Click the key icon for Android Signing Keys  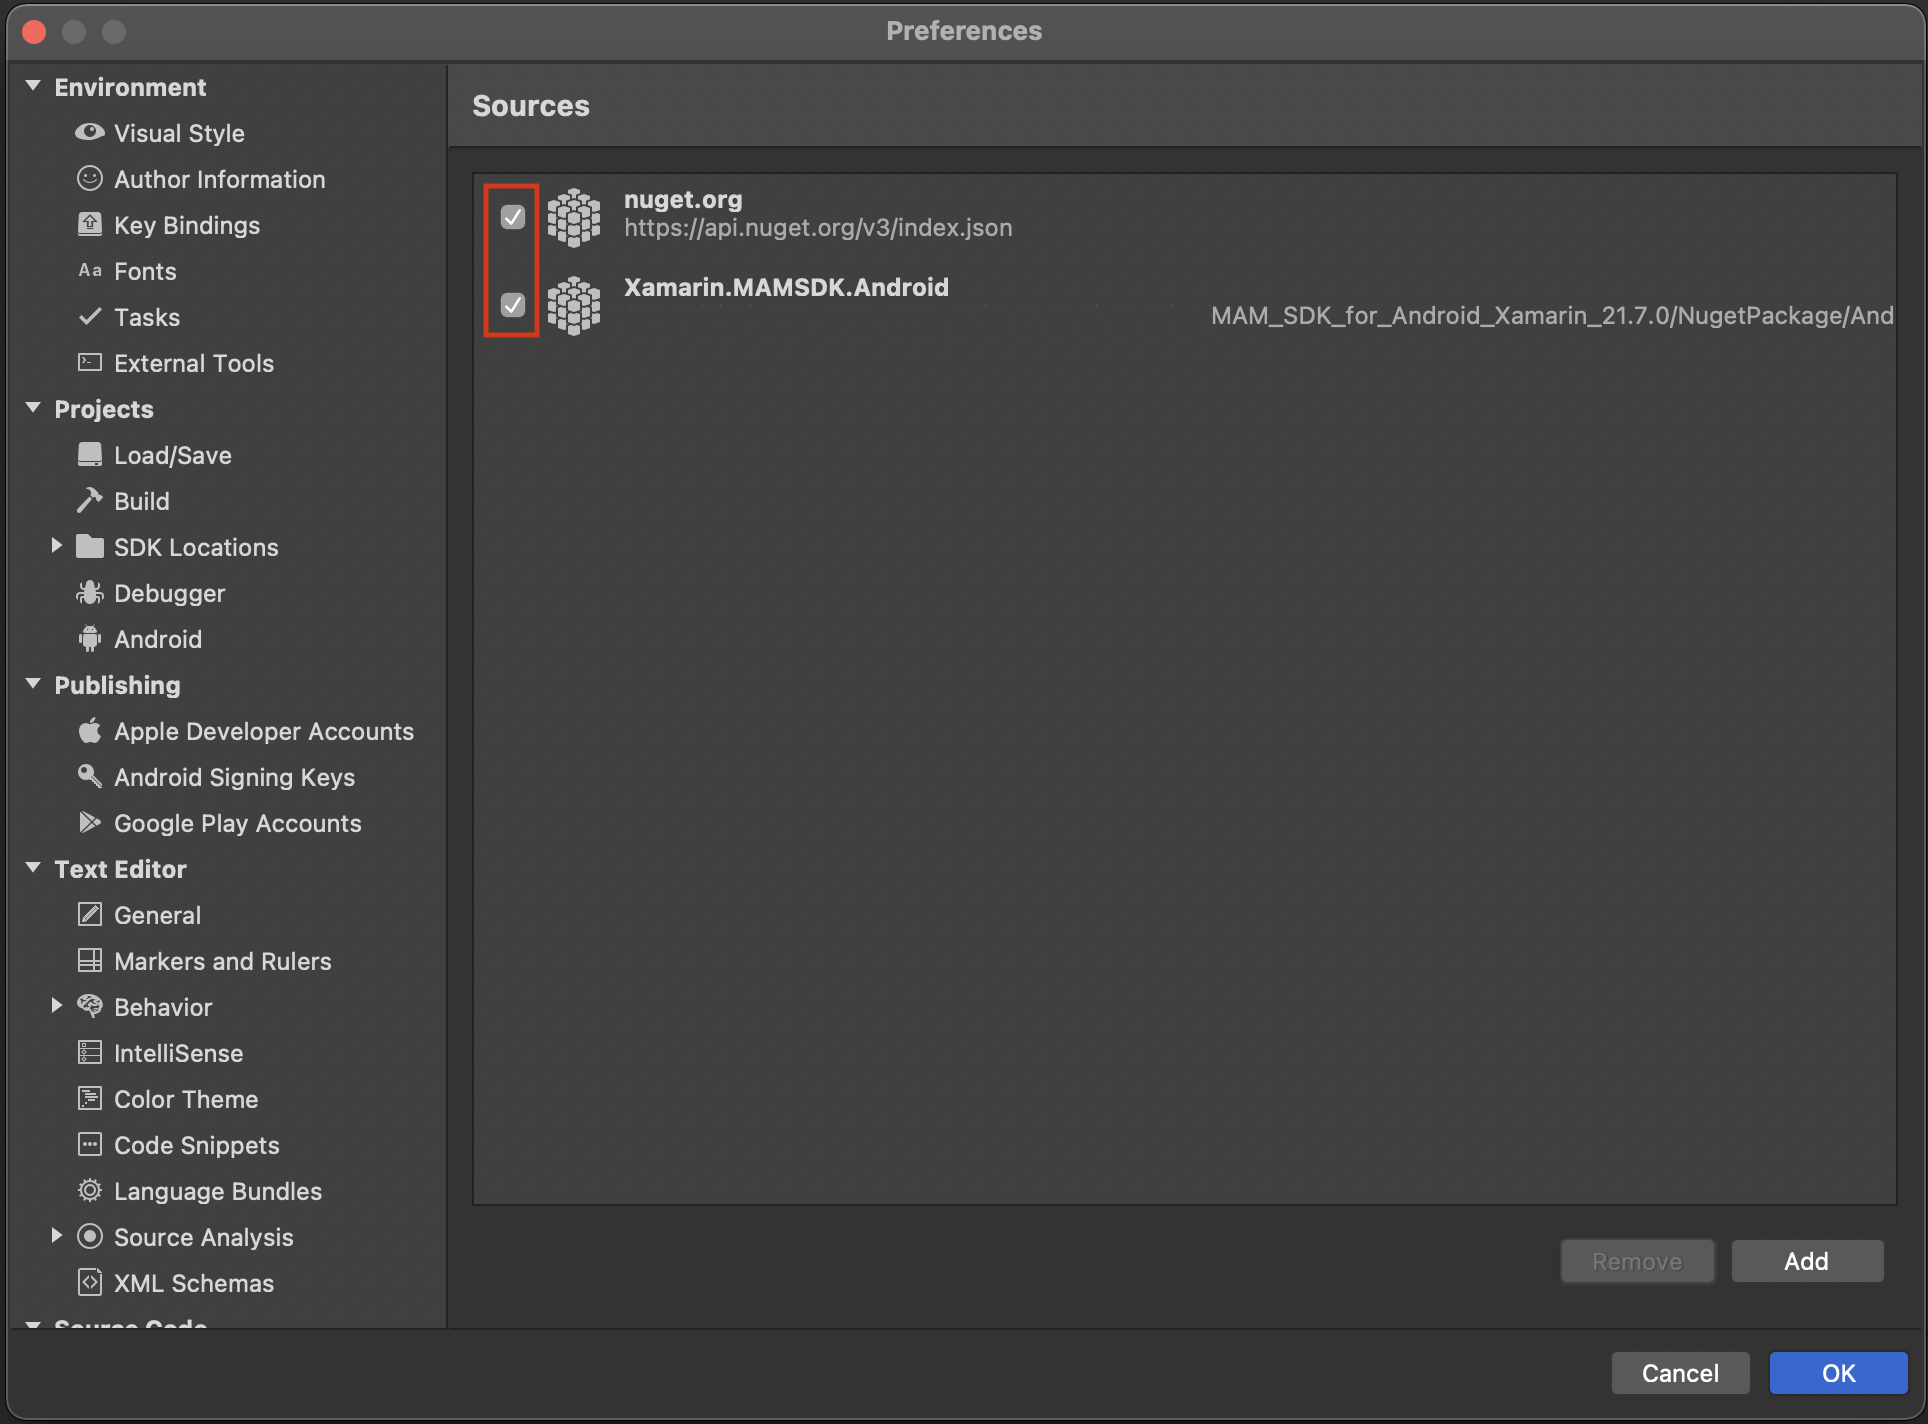89,776
